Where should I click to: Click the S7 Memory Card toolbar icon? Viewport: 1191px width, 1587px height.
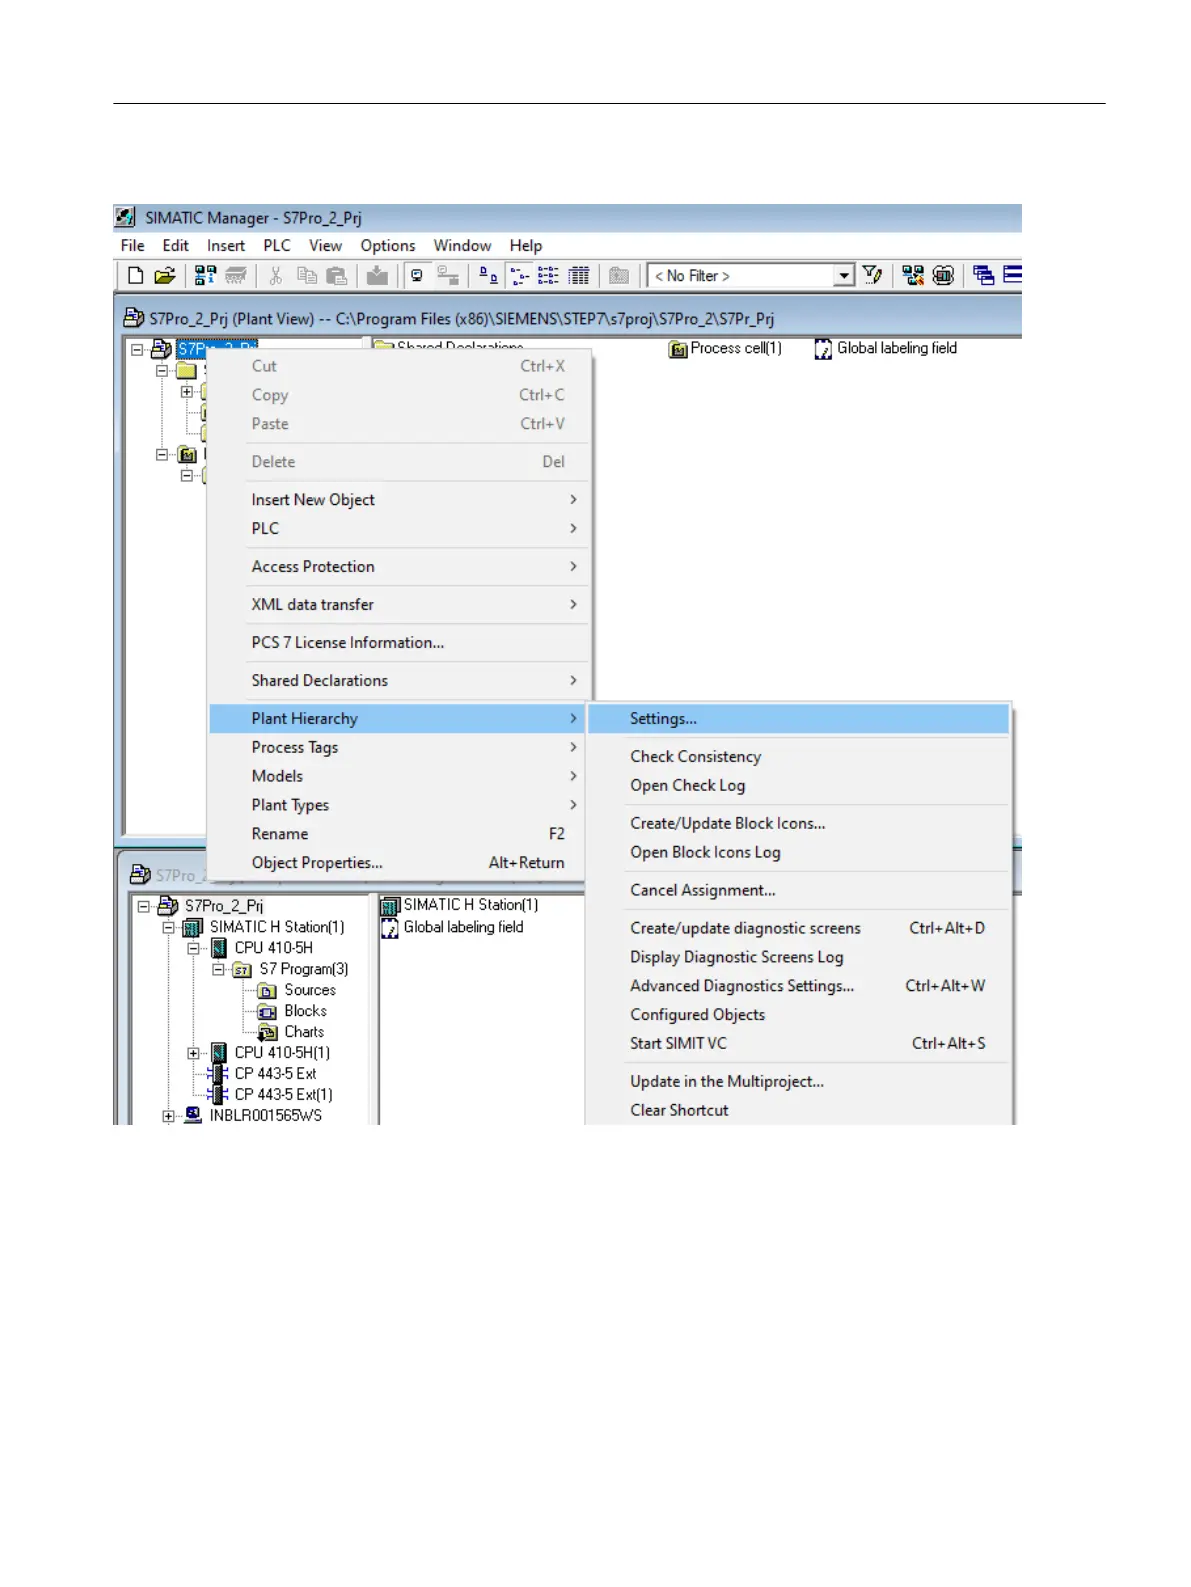(236, 275)
